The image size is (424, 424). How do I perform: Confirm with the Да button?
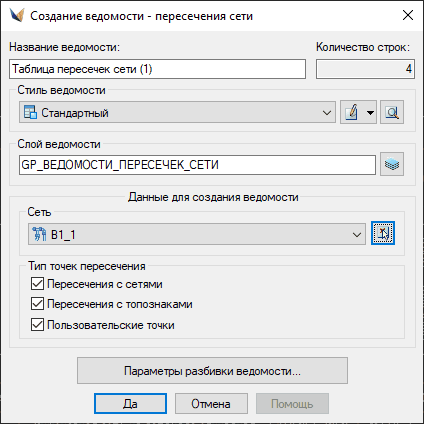(130, 404)
